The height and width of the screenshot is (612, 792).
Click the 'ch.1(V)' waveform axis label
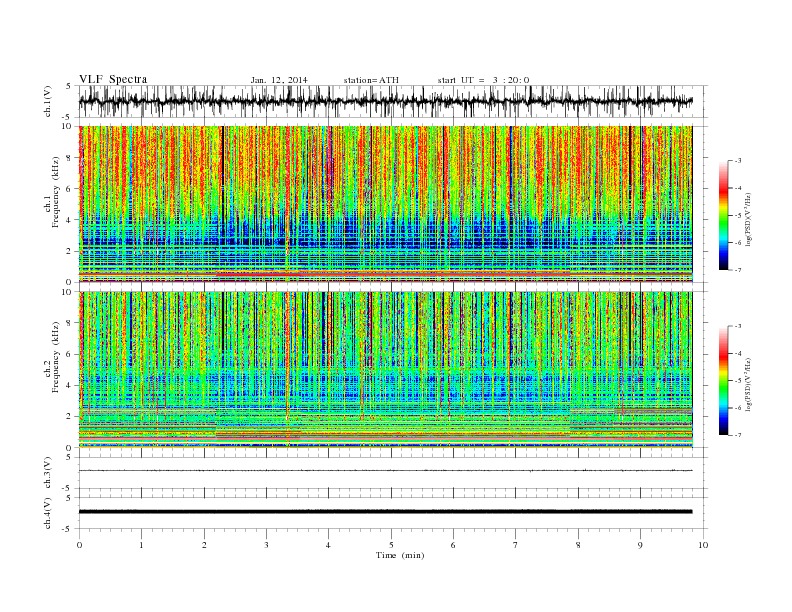(48, 101)
